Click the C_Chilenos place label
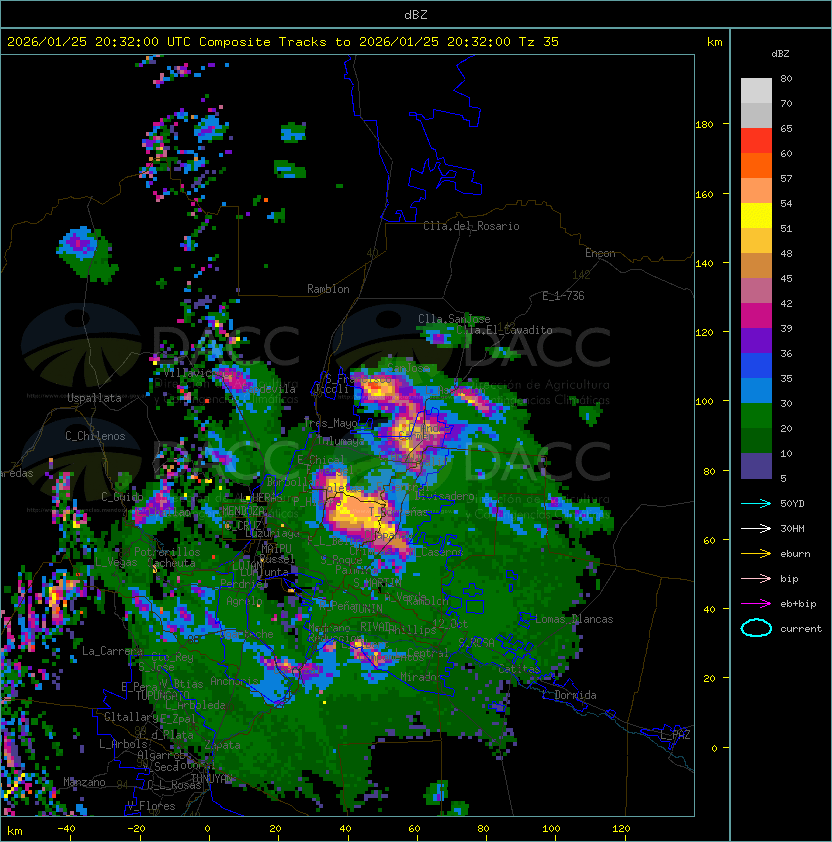 point(95,436)
